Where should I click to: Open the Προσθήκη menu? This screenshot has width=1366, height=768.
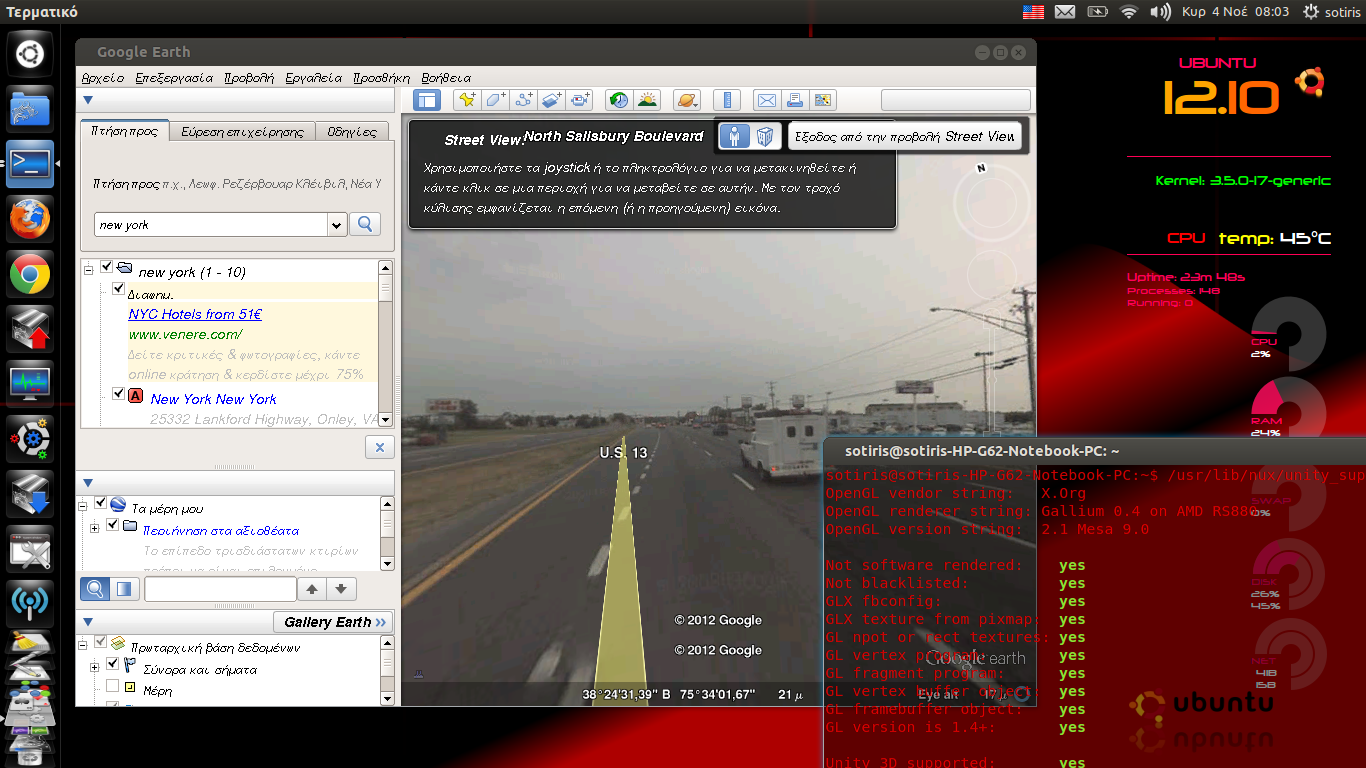pos(382,77)
